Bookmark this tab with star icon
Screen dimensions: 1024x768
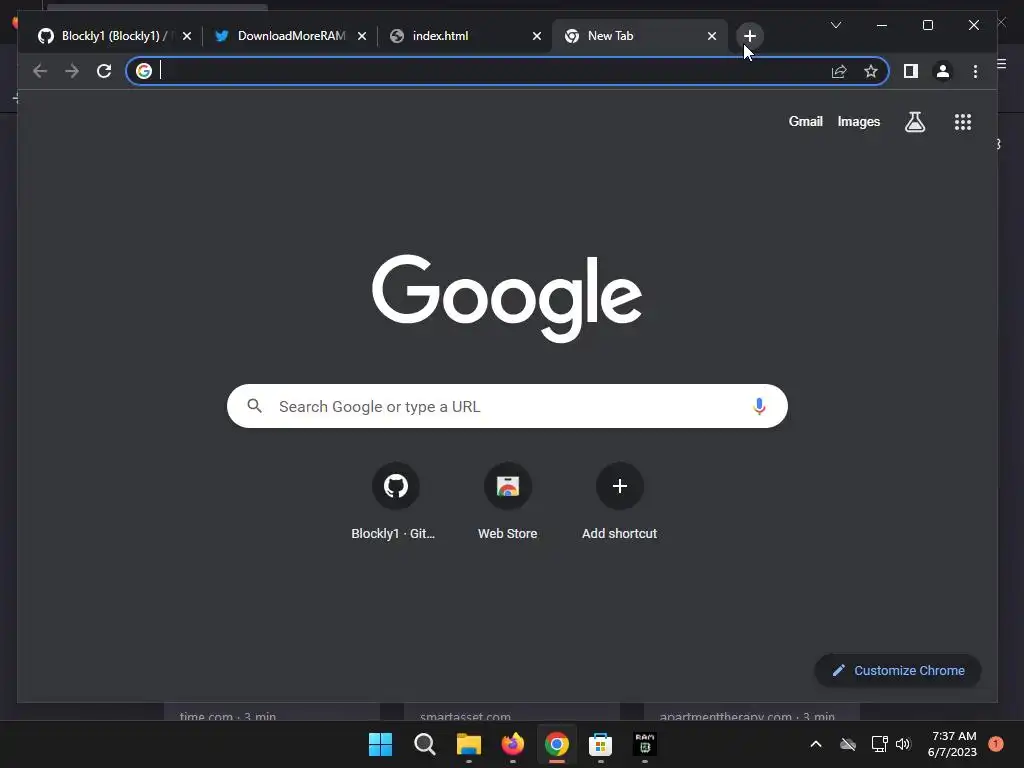click(x=871, y=71)
